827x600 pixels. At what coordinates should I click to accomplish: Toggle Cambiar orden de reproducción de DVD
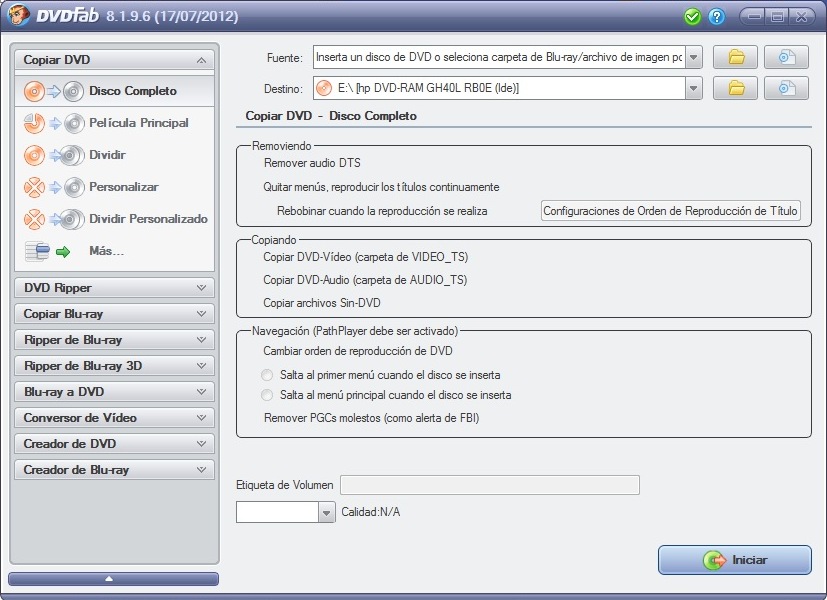358,351
